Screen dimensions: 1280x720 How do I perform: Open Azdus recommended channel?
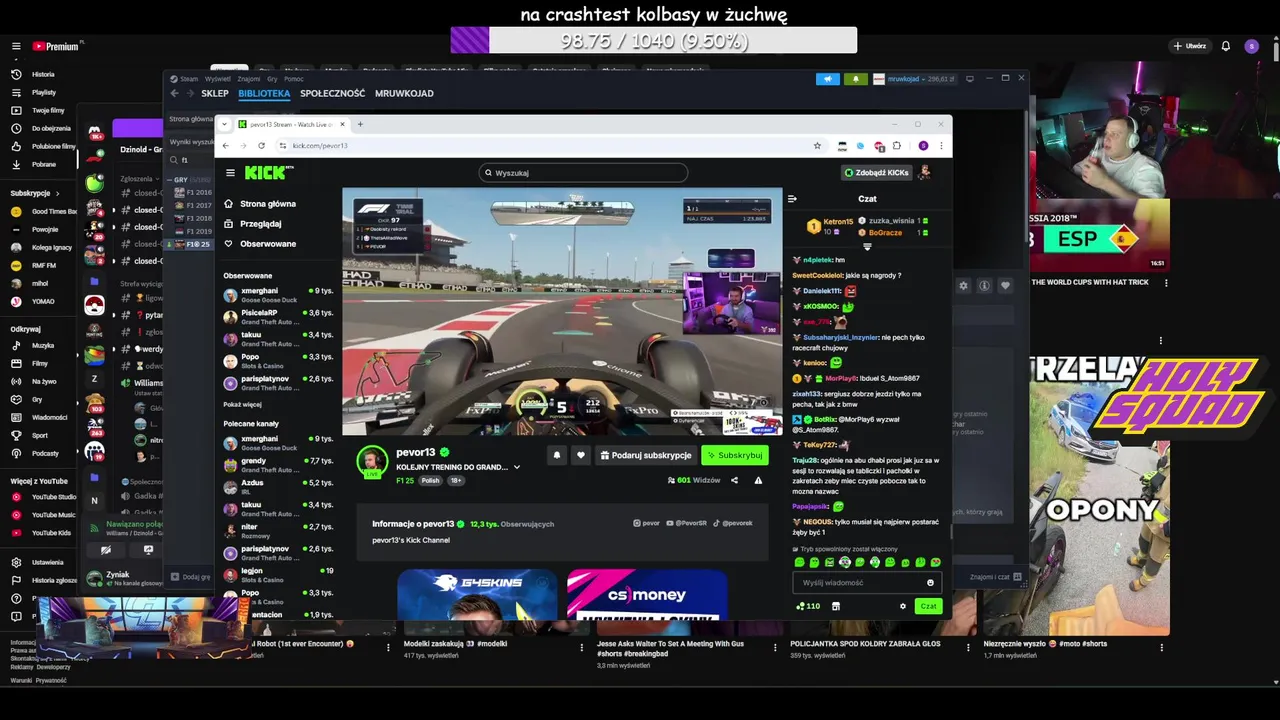click(278, 487)
